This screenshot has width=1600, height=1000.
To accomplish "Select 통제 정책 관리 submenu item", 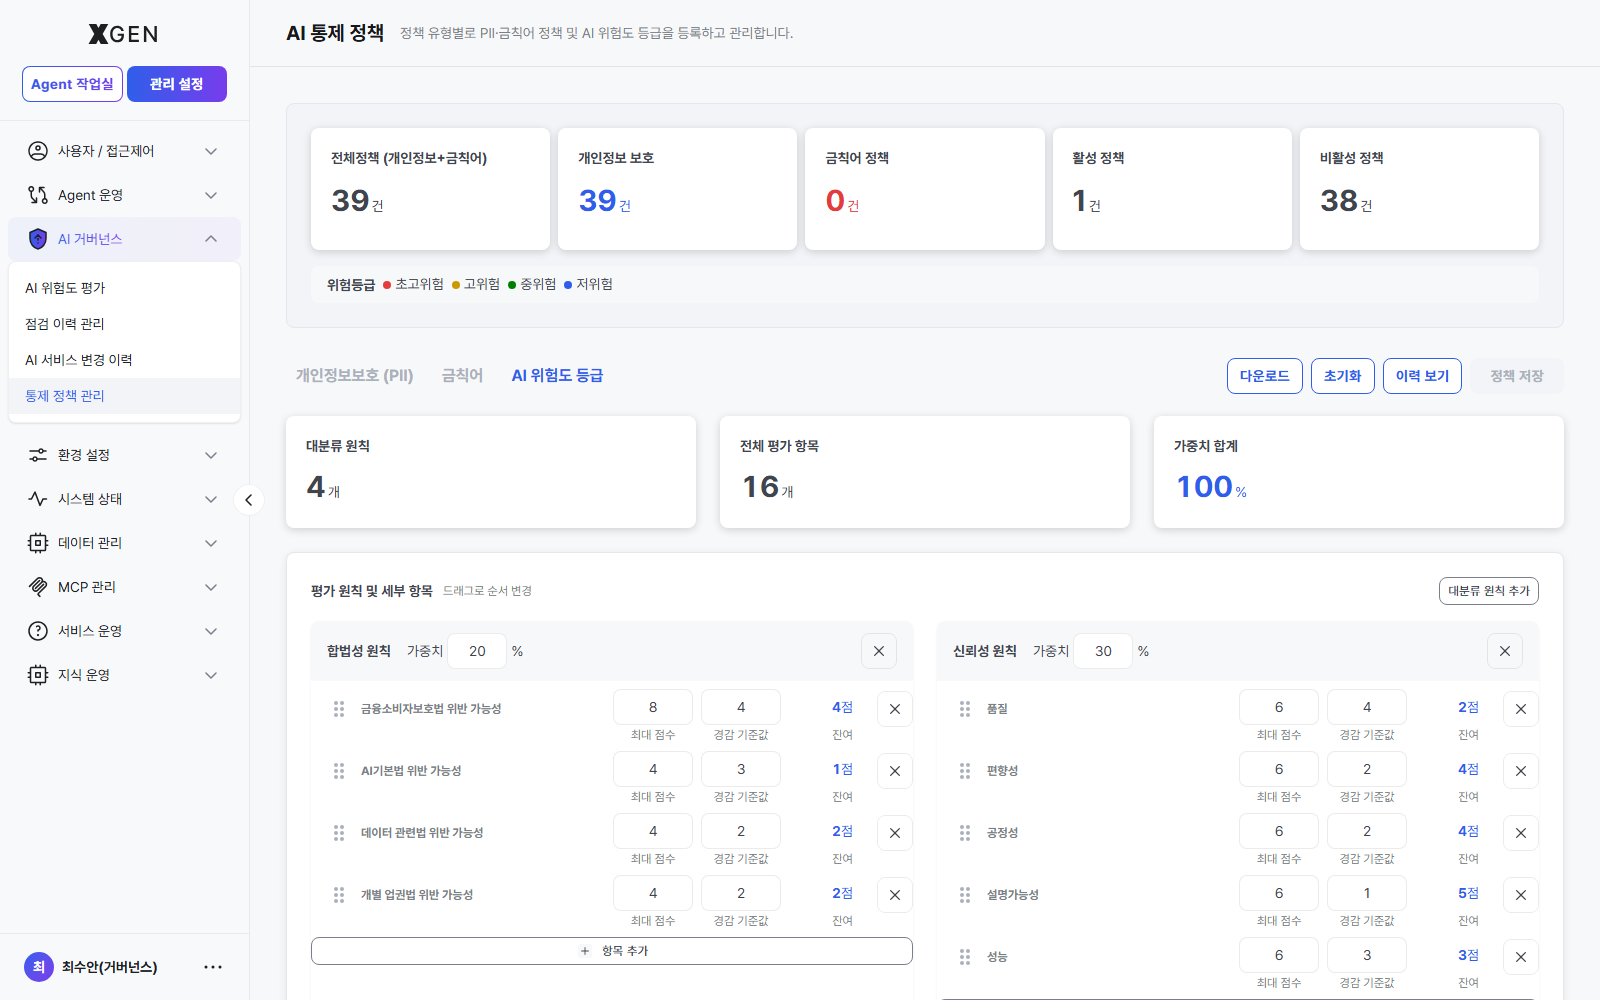I will pyautogui.click(x=124, y=396).
